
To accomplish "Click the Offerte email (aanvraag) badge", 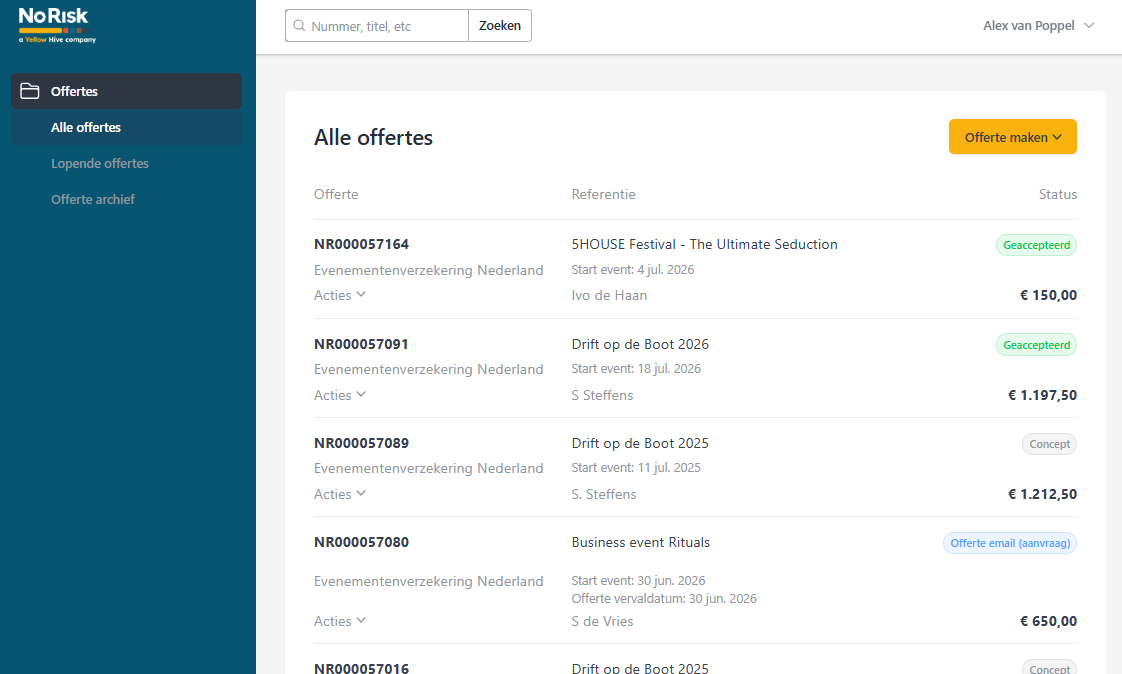I will click(x=1010, y=543).
